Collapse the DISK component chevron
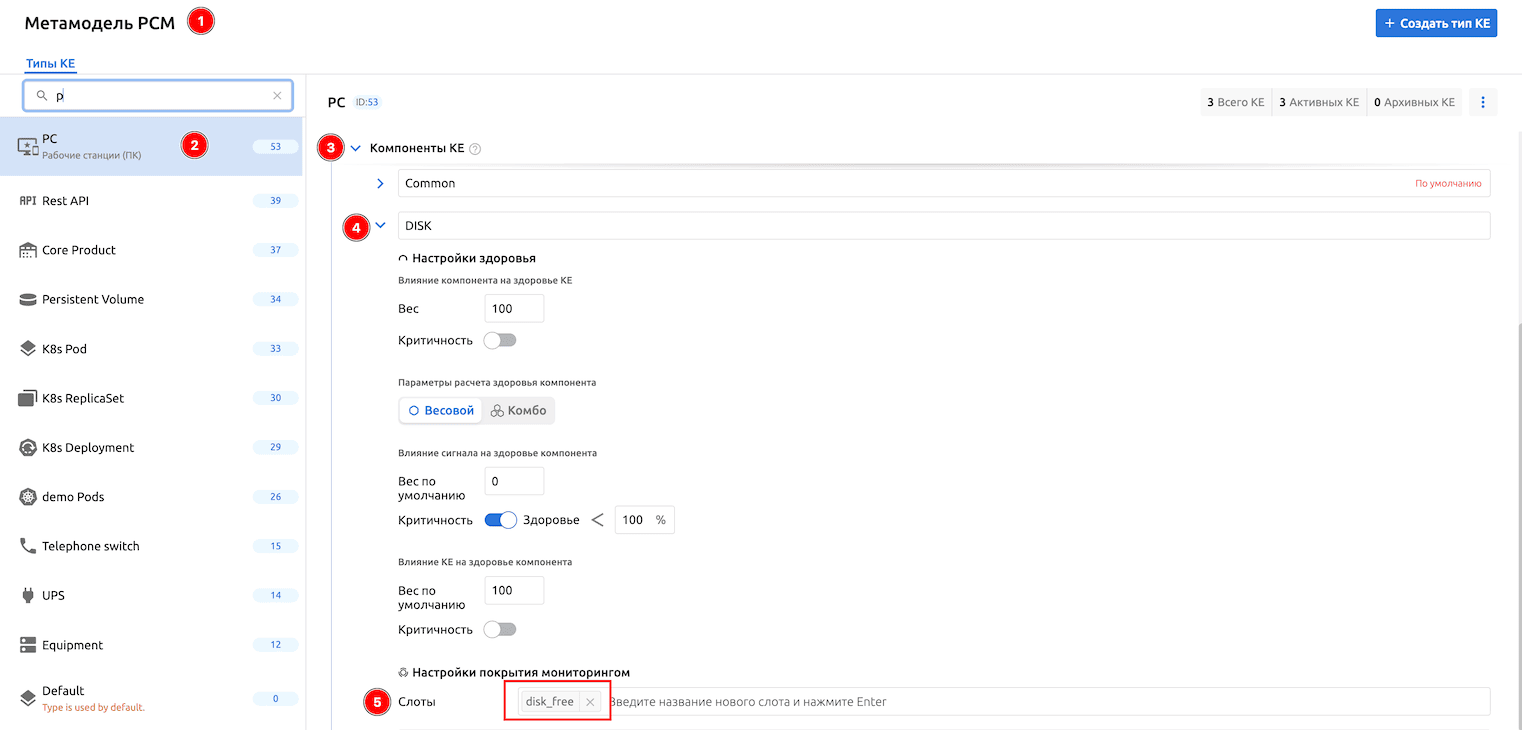This screenshot has height=730, width=1522. (380, 226)
